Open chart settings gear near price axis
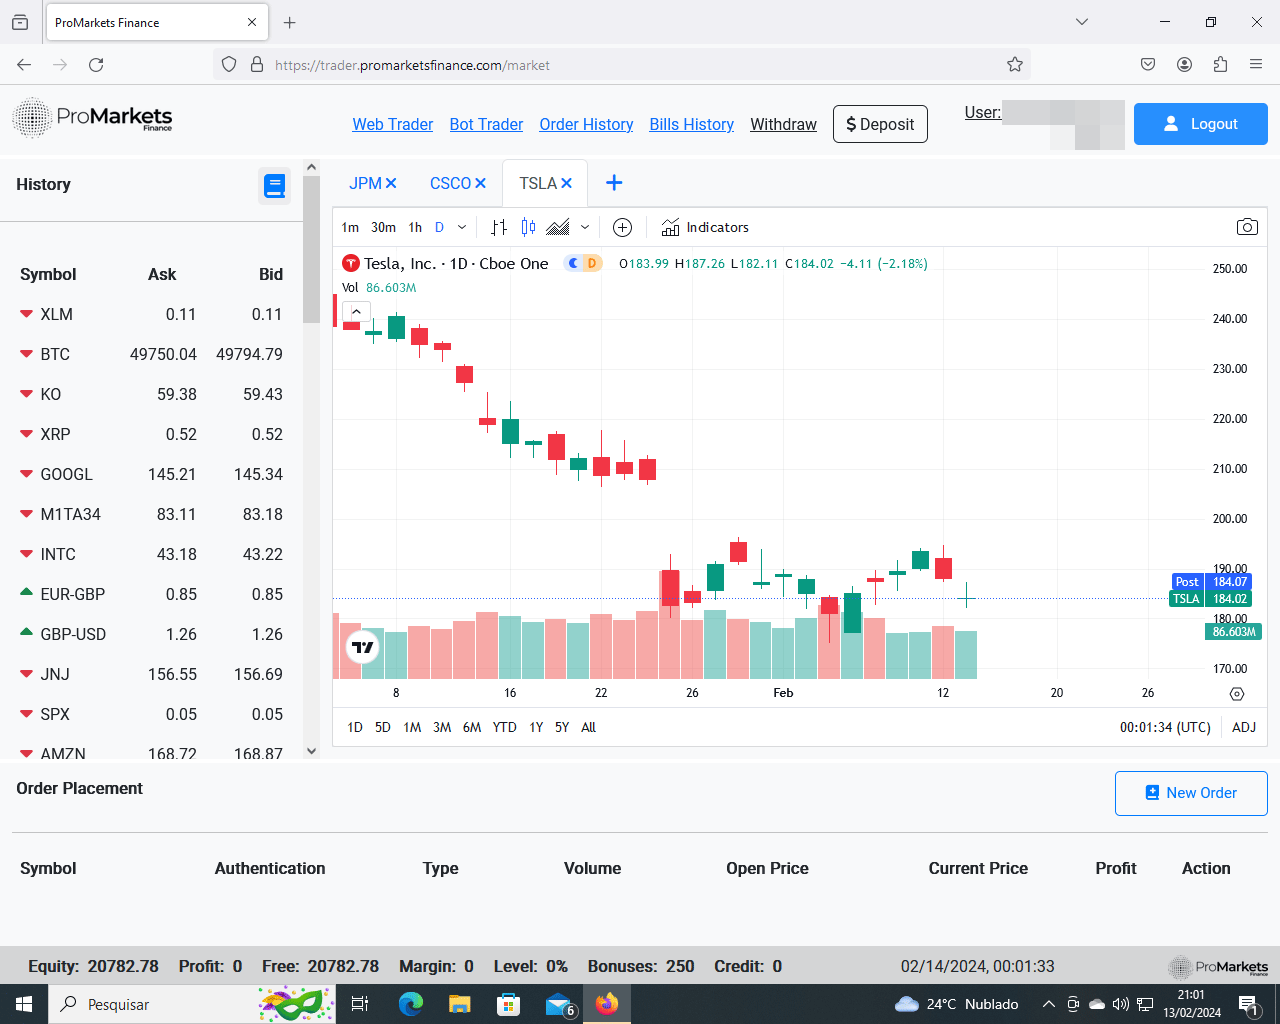The image size is (1280, 1024). (x=1237, y=694)
